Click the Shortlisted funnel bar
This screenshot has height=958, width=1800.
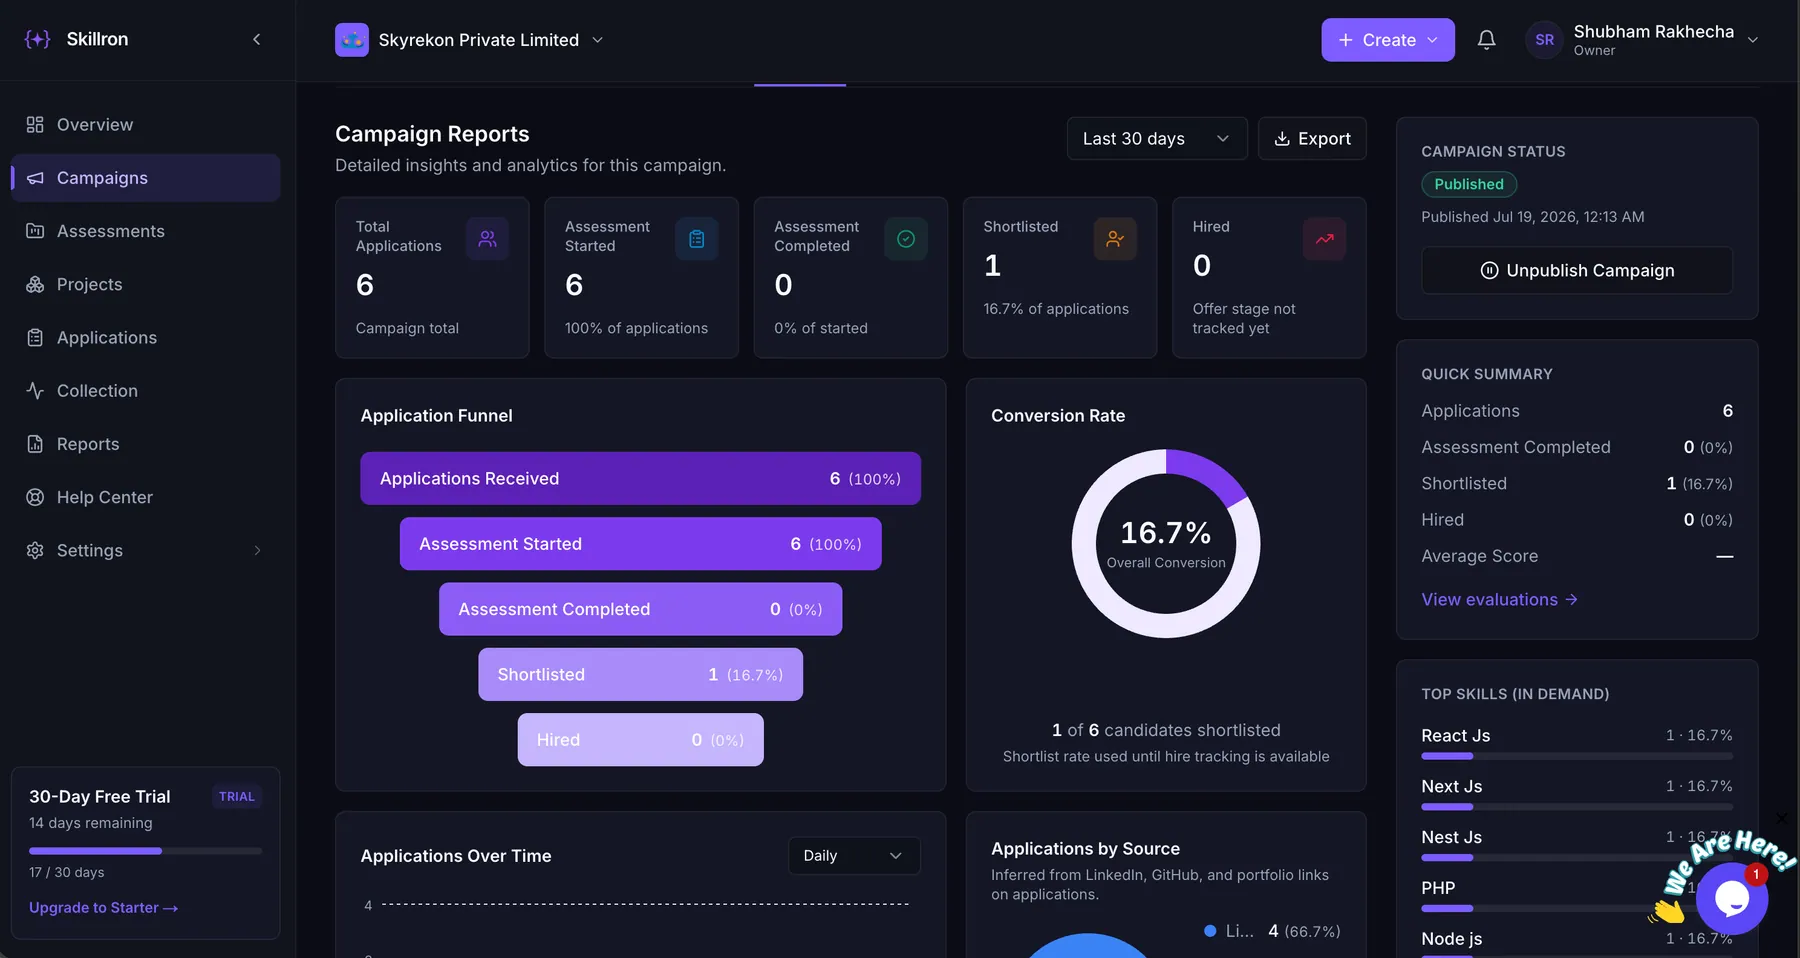point(640,674)
